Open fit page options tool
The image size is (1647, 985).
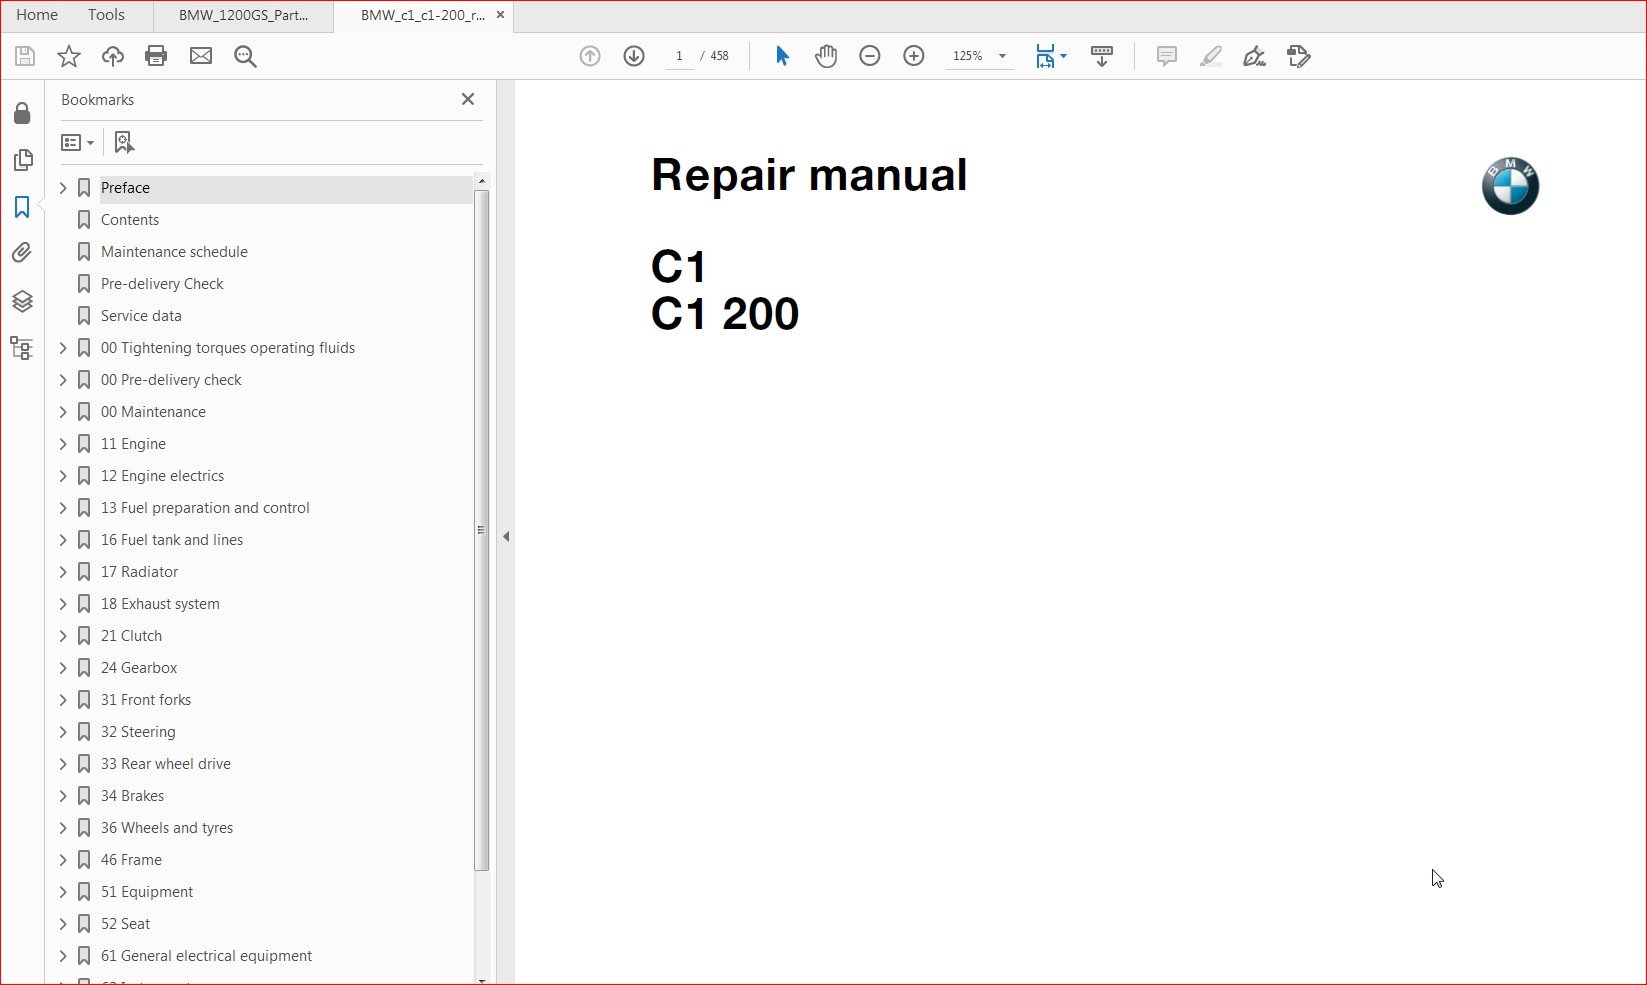pos(1051,56)
